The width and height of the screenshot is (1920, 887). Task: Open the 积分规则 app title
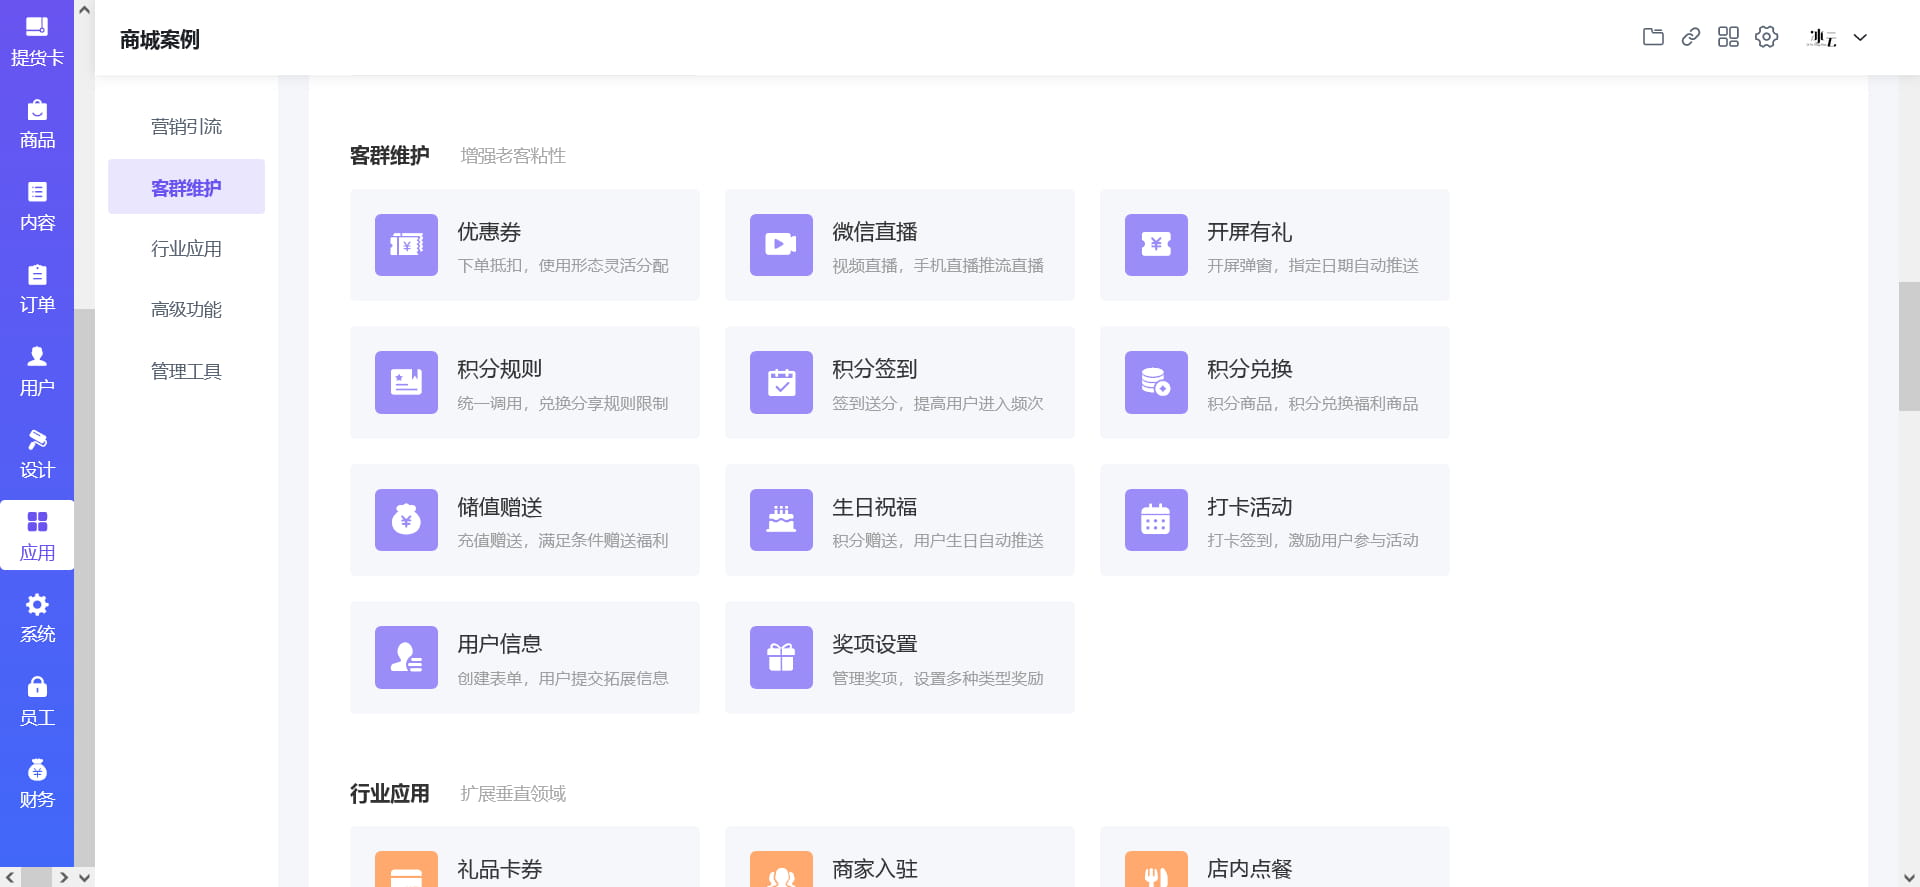(x=500, y=369)
